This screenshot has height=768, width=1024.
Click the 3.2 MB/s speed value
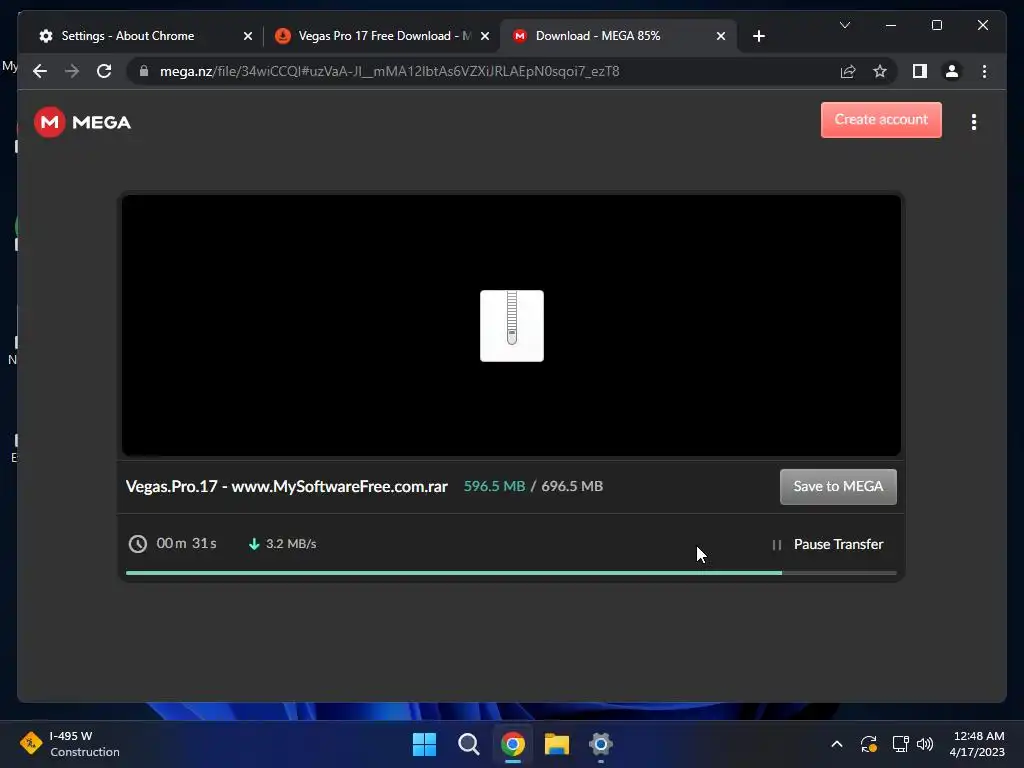click(x=291, y=543)
